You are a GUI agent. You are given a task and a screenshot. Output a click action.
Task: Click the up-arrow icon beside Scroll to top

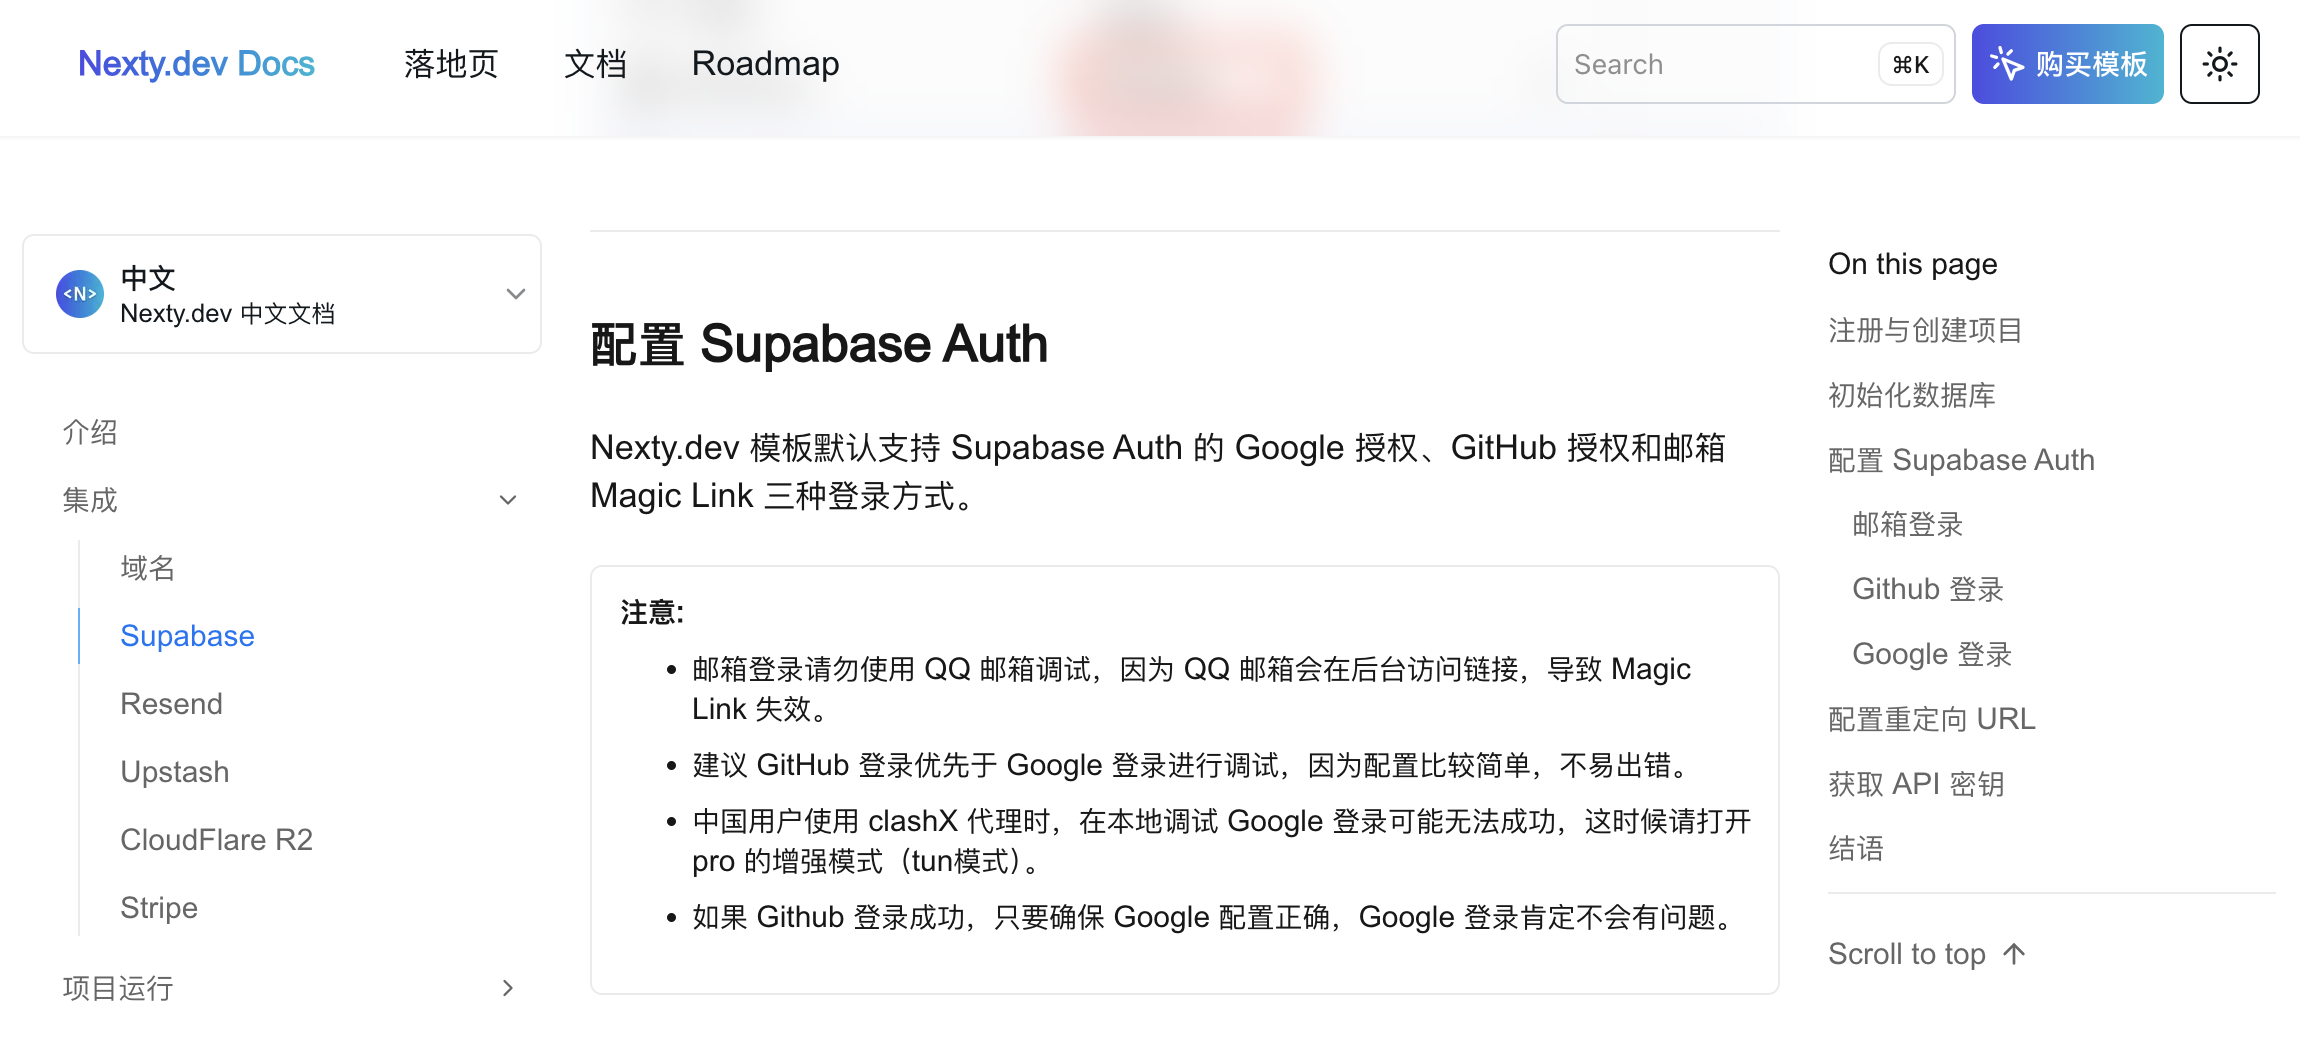coord(2014,954)
